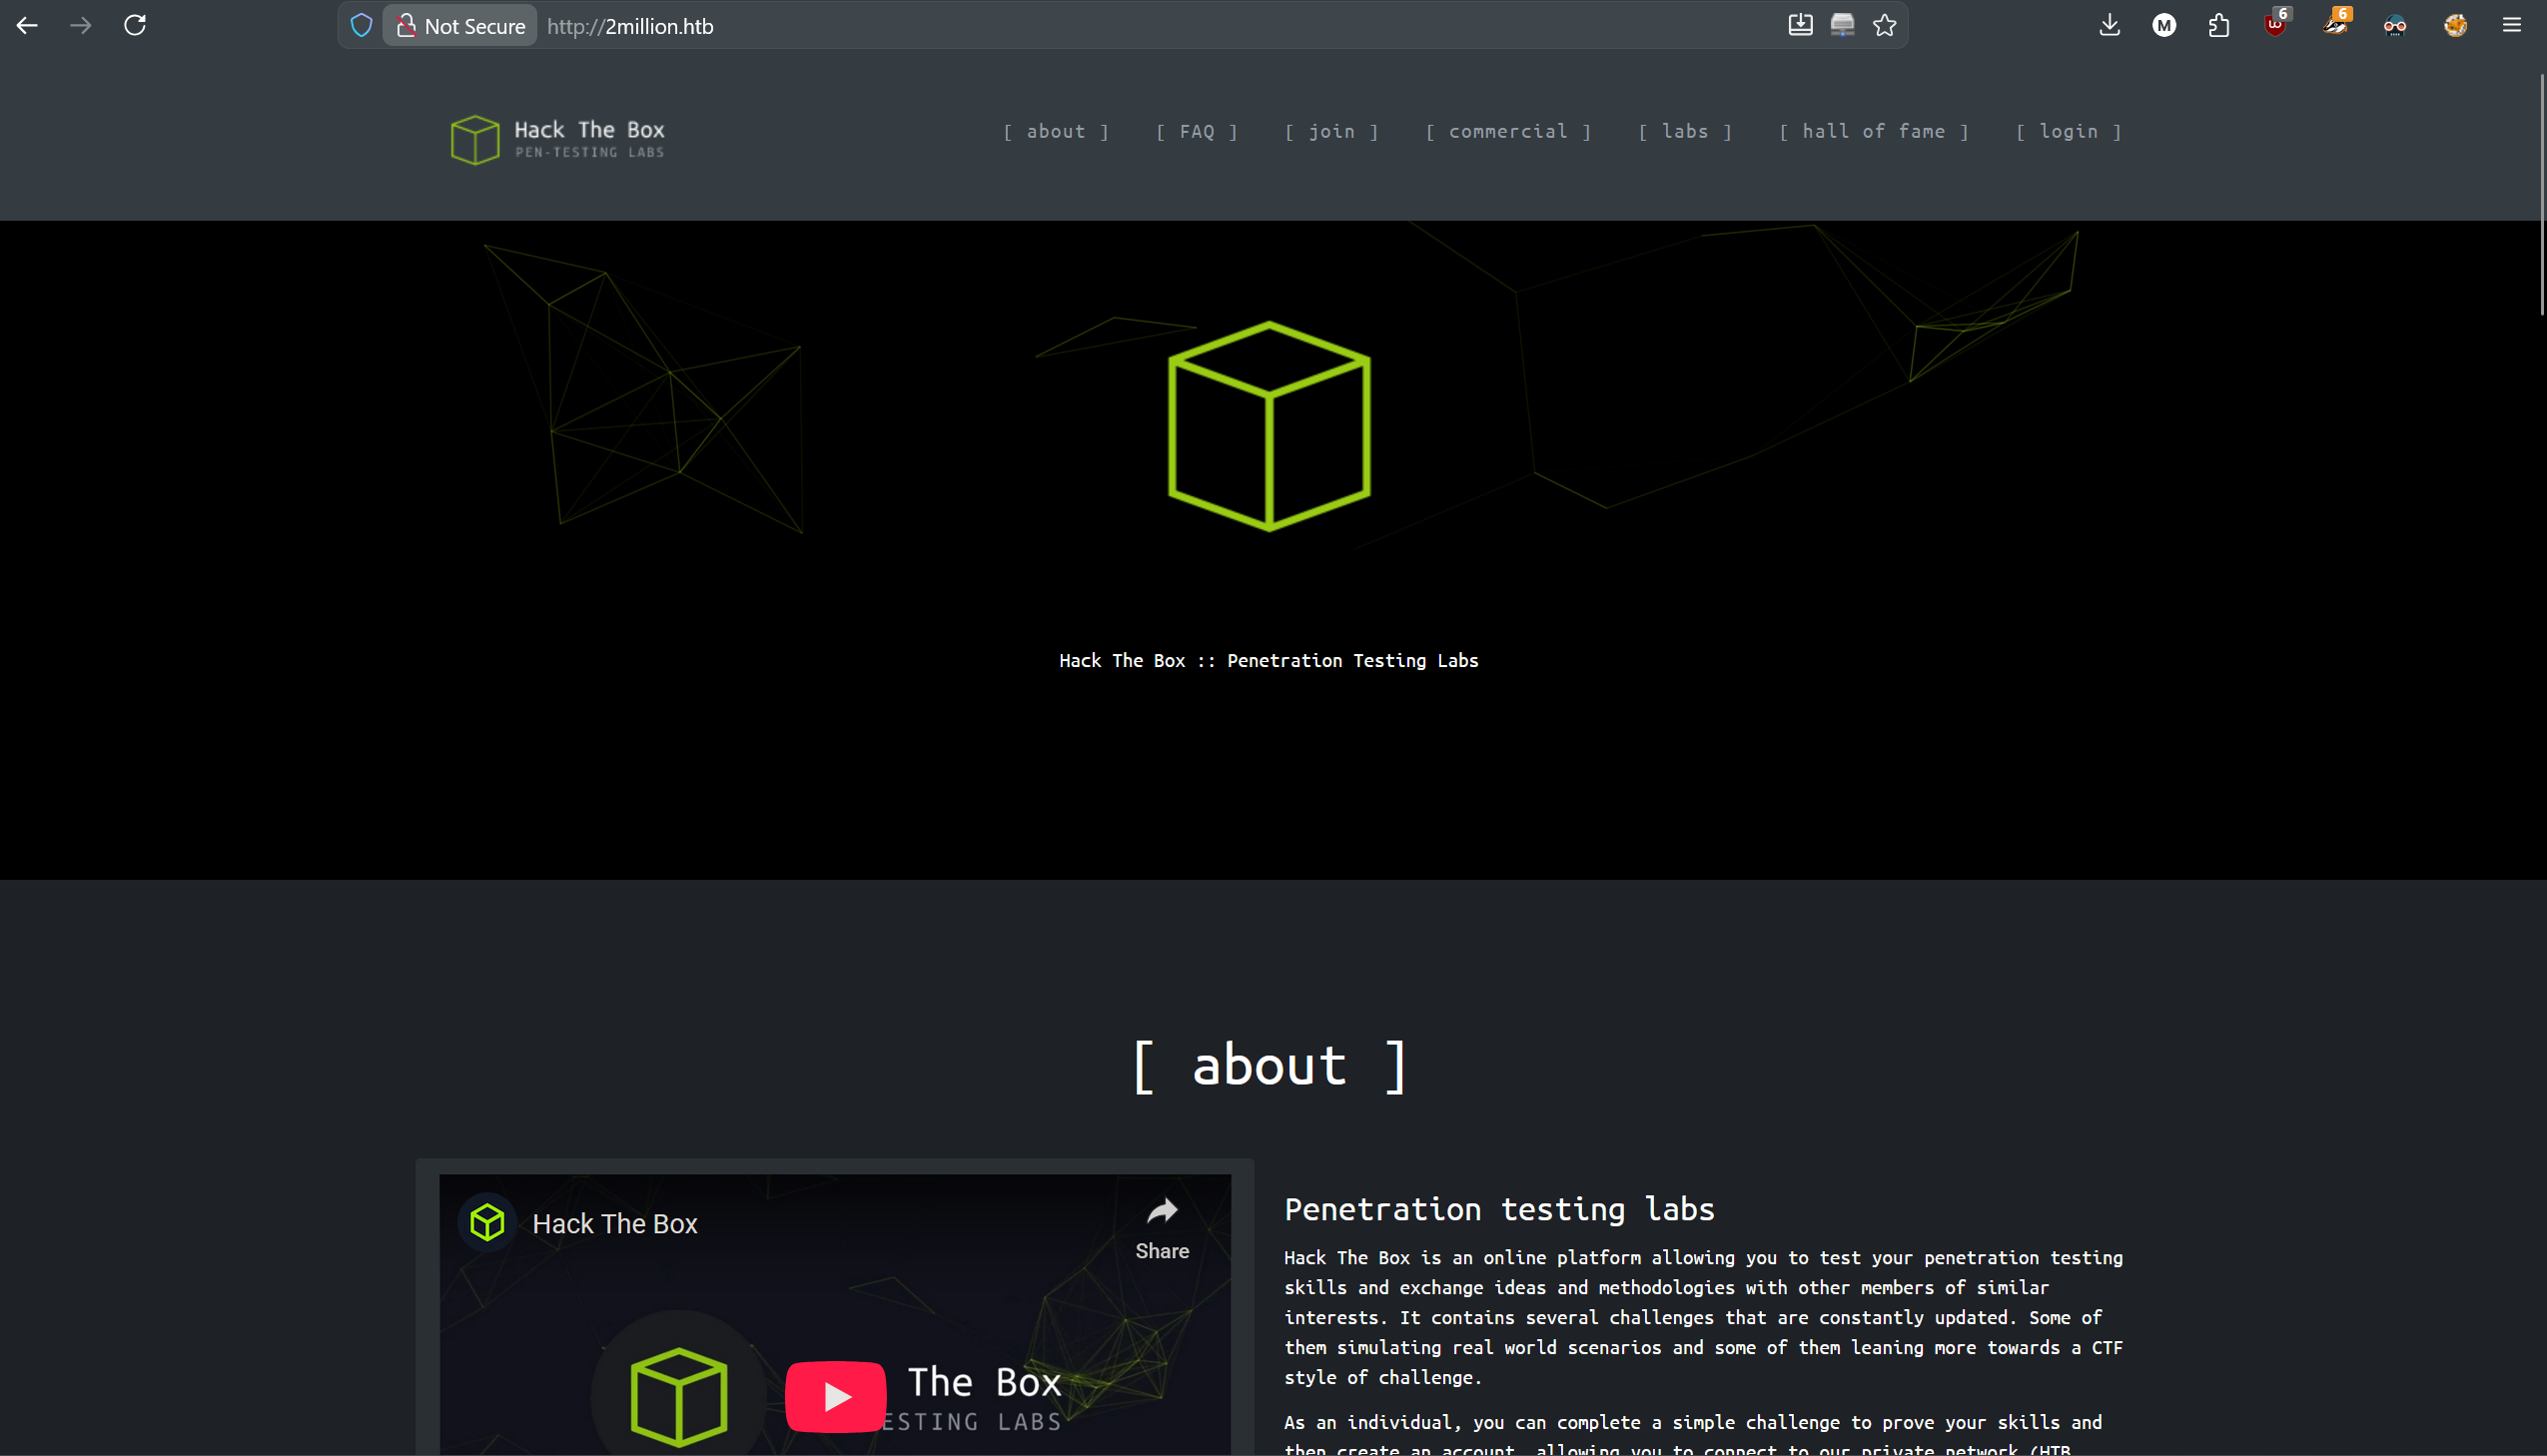Viewport: 2547px width, 1456px height.
Task: Click the network server icon next to the star
Action: (1842, 25)
